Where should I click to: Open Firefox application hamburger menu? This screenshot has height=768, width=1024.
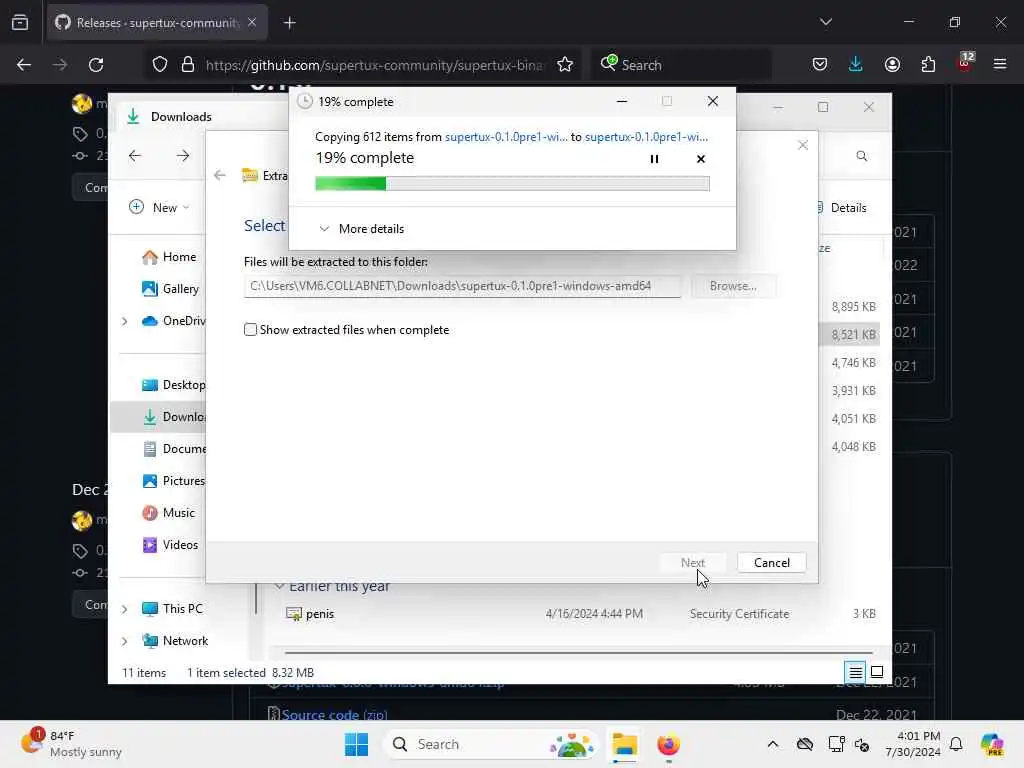[1000, 64]
